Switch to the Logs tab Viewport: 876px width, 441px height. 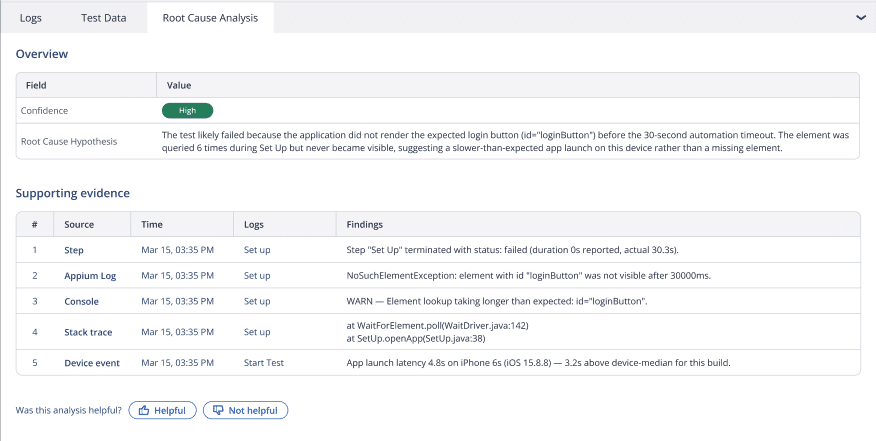[x=30, y=18]
